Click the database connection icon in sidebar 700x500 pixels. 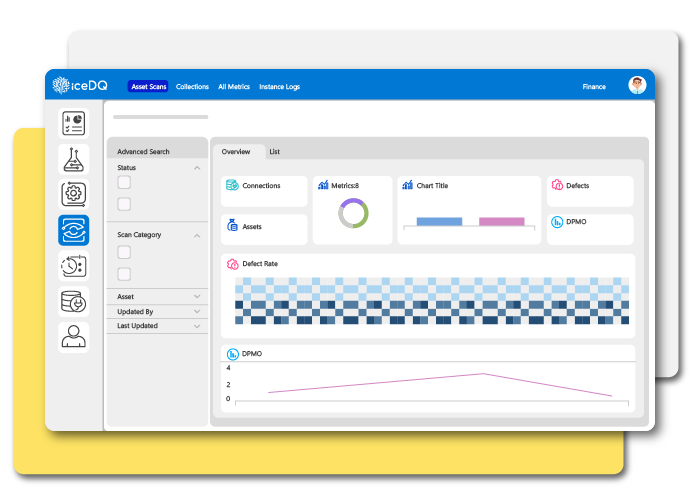(73, 301)
